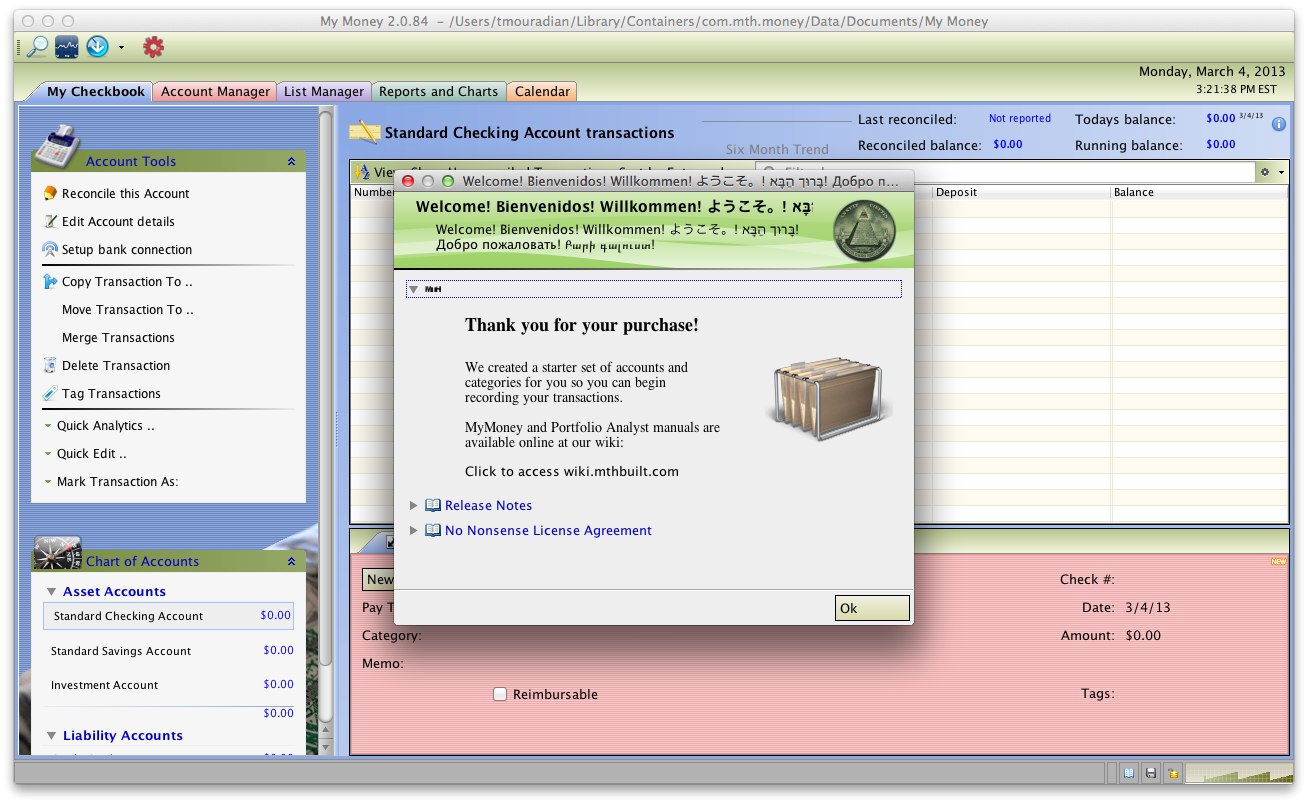Select Standard Checking Account row
The image size is (1308, 804).
point(168,616)
